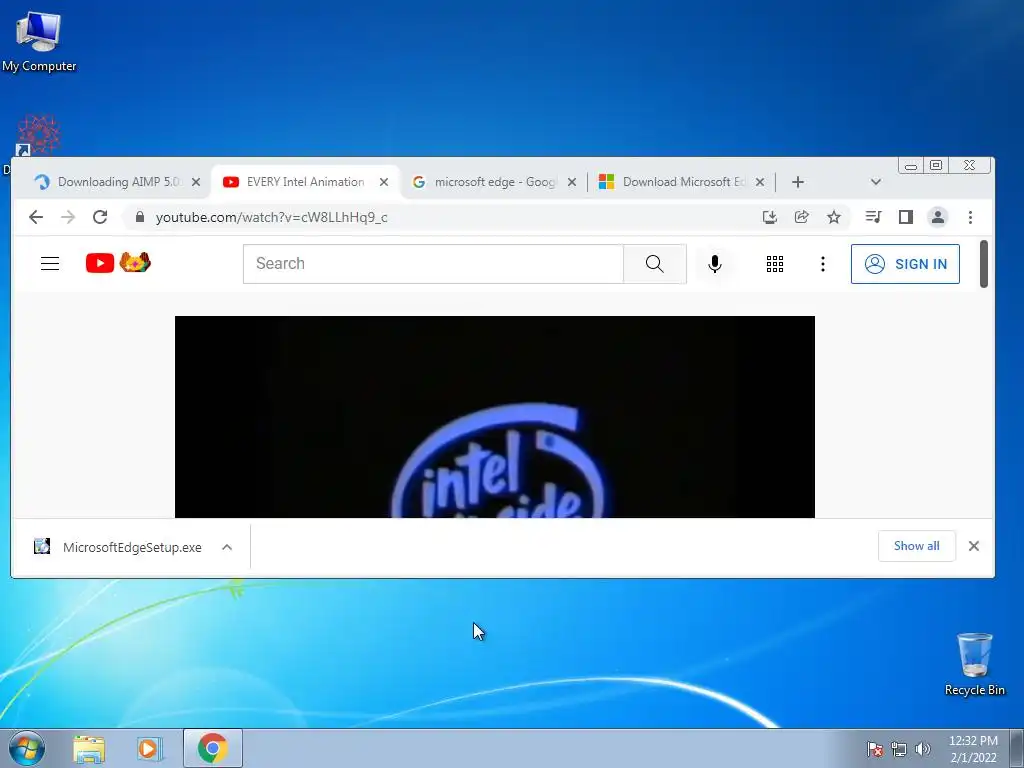The image size is (1024, 768).
Task: Click the forward navigation arrow
Action: tap(68, 217)
